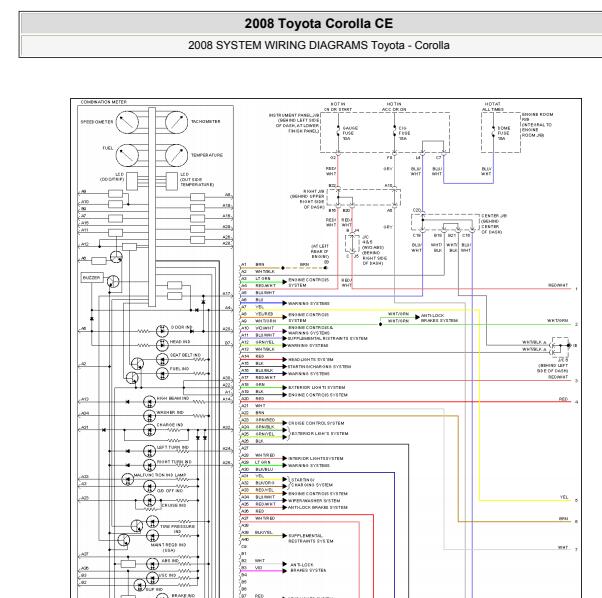
Task: Click ANTI-LOCK BRAKES SYSTEM label near WHT/GRN wires
Action: [x=439, y=318]
